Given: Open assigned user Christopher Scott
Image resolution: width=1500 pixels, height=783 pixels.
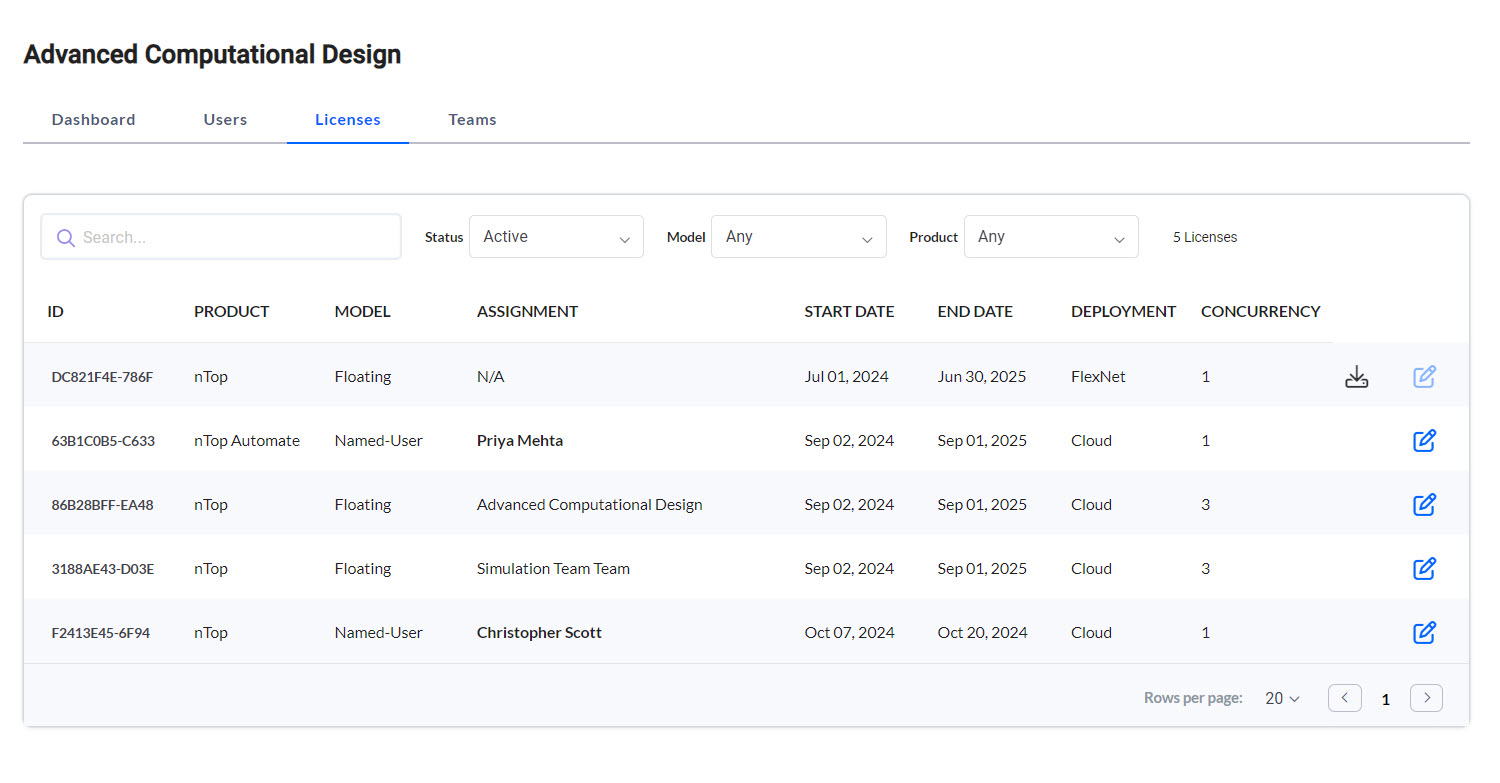Looking at the screenshot, I should click(539, 633).
